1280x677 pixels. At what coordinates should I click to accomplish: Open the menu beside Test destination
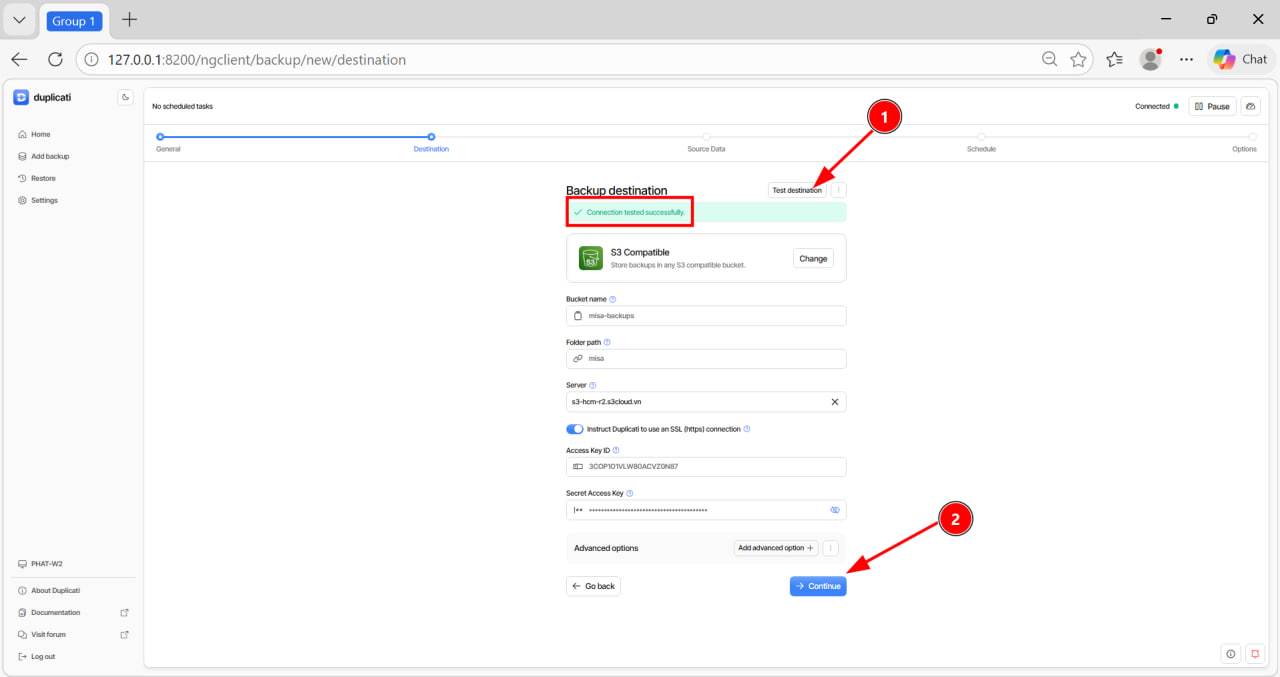point(838,190)
